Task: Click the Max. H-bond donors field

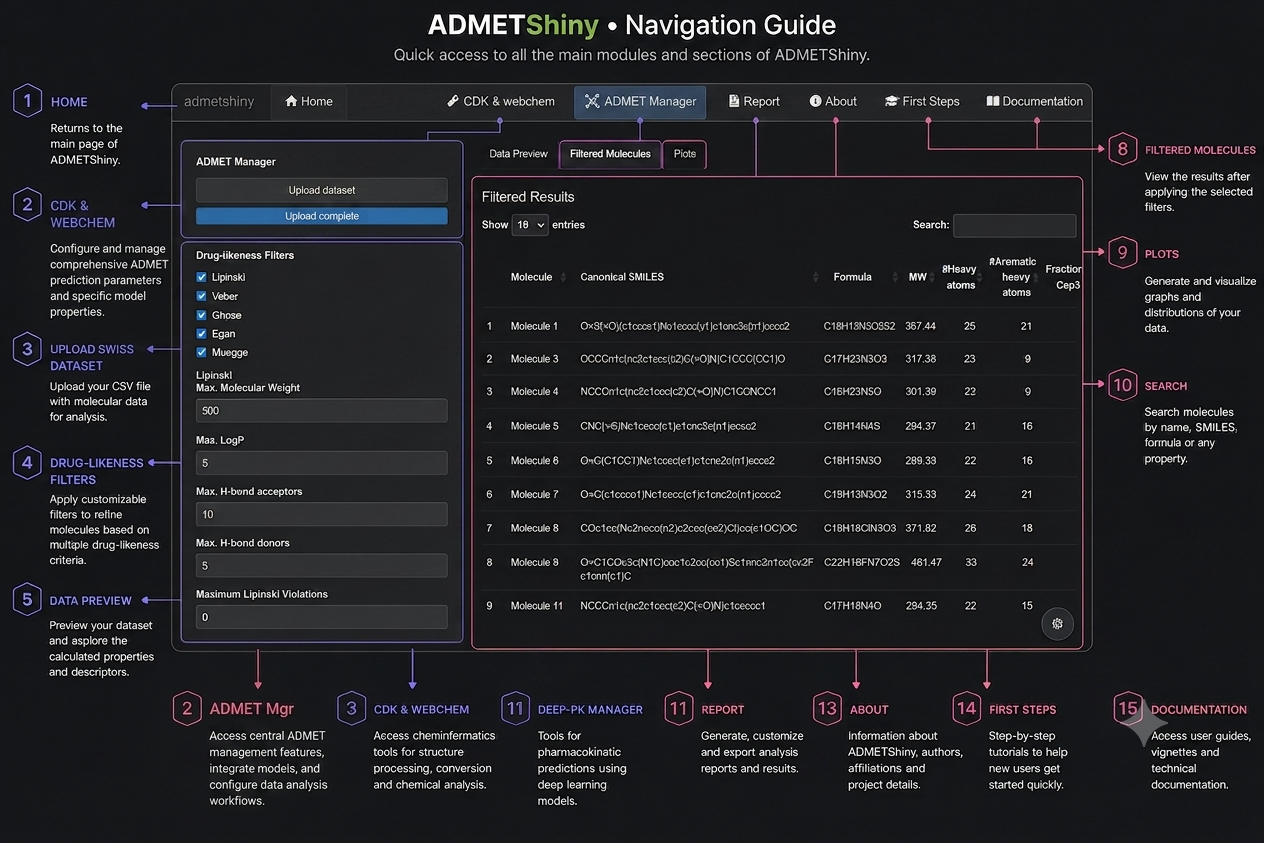Action: 322,566
